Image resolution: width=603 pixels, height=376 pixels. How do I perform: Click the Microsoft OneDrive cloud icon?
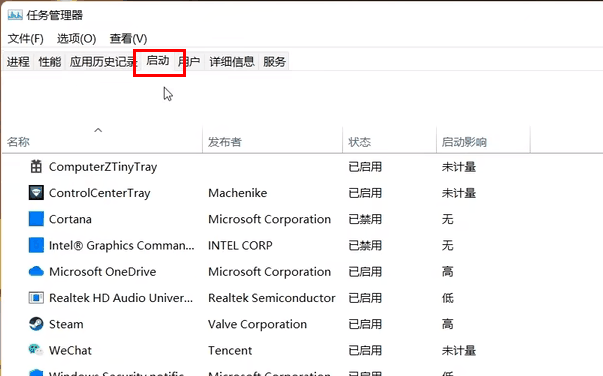tap(36, 271)
